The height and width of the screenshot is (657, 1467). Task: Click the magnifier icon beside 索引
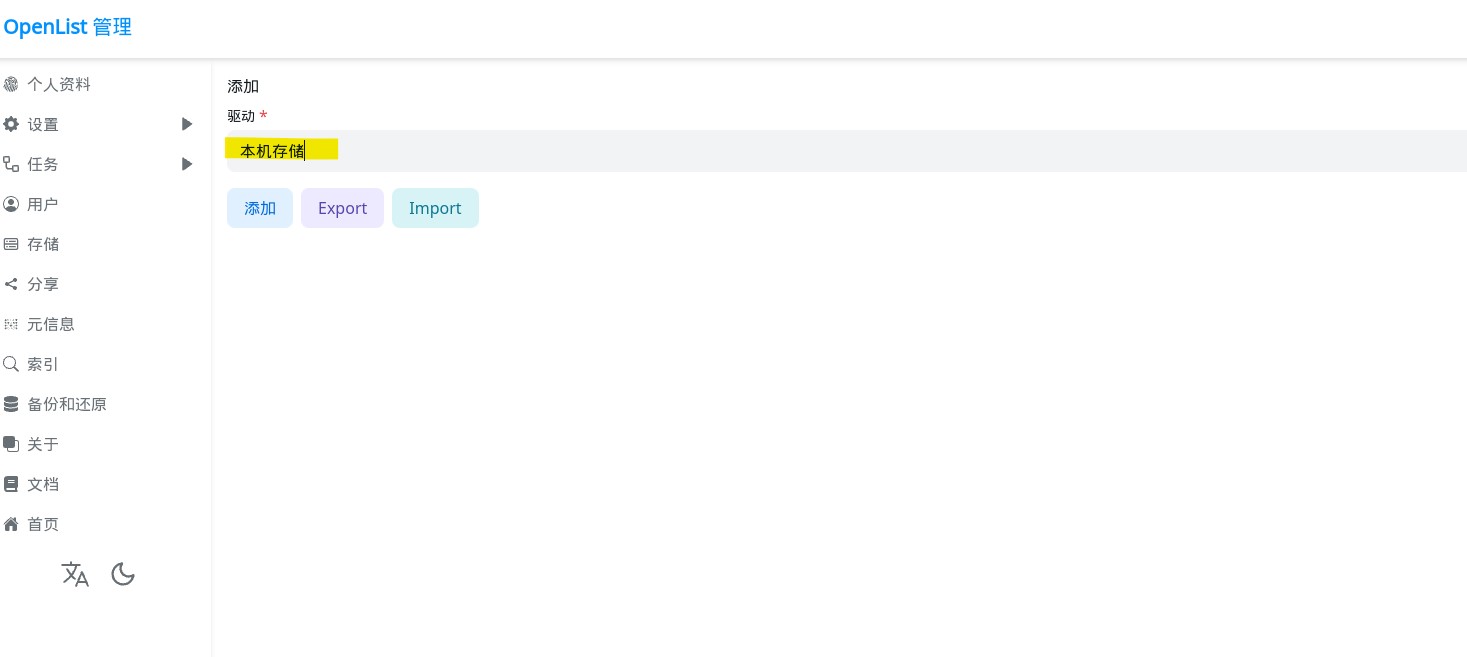click(11, 364)
